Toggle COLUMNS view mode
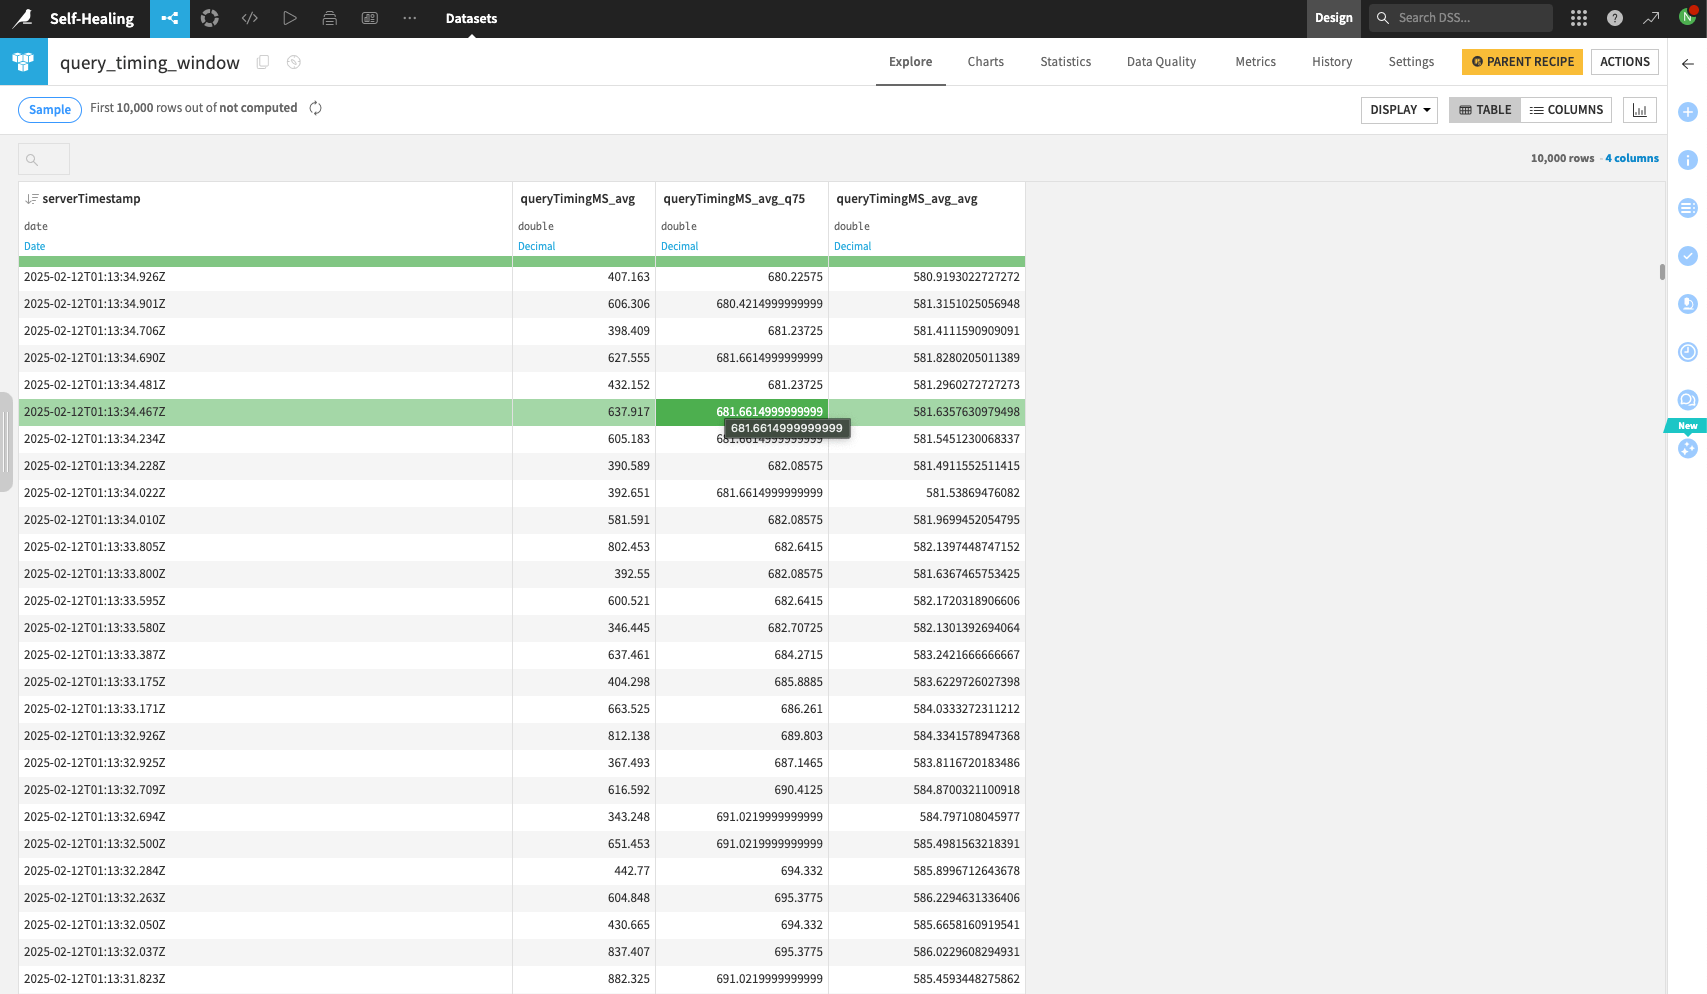The image size is (1707, 994). 1566,110
